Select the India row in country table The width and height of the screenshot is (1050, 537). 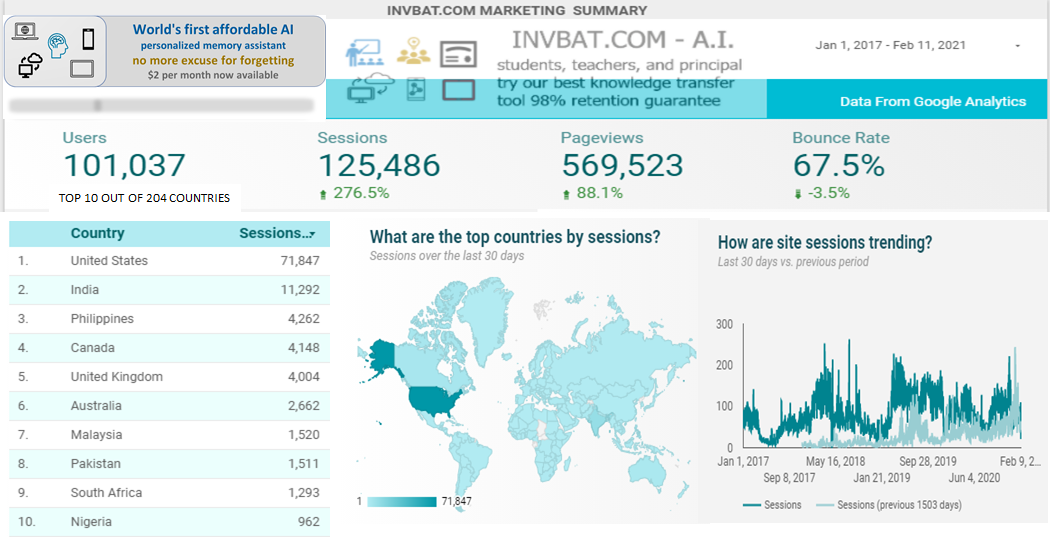click(x=169, y=290)
